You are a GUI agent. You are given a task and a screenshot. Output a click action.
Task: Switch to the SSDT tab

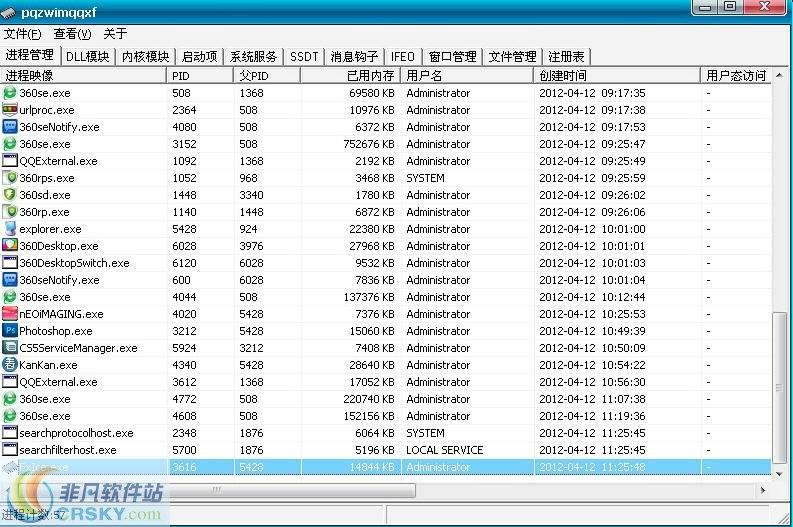[x=303, y=57]
